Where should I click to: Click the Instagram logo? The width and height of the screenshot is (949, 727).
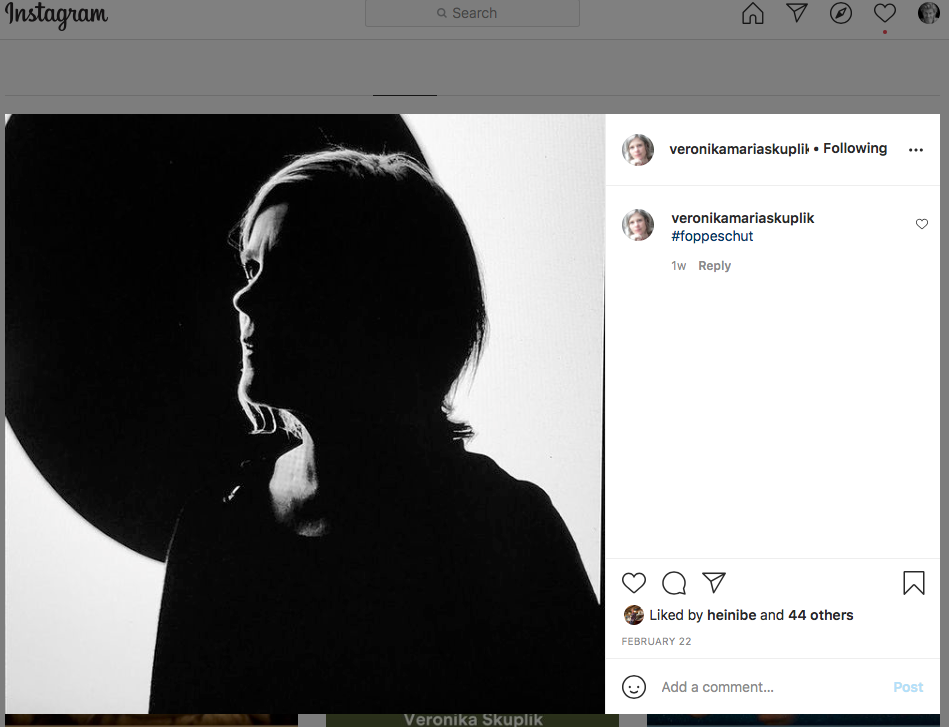tap(56, 15)
